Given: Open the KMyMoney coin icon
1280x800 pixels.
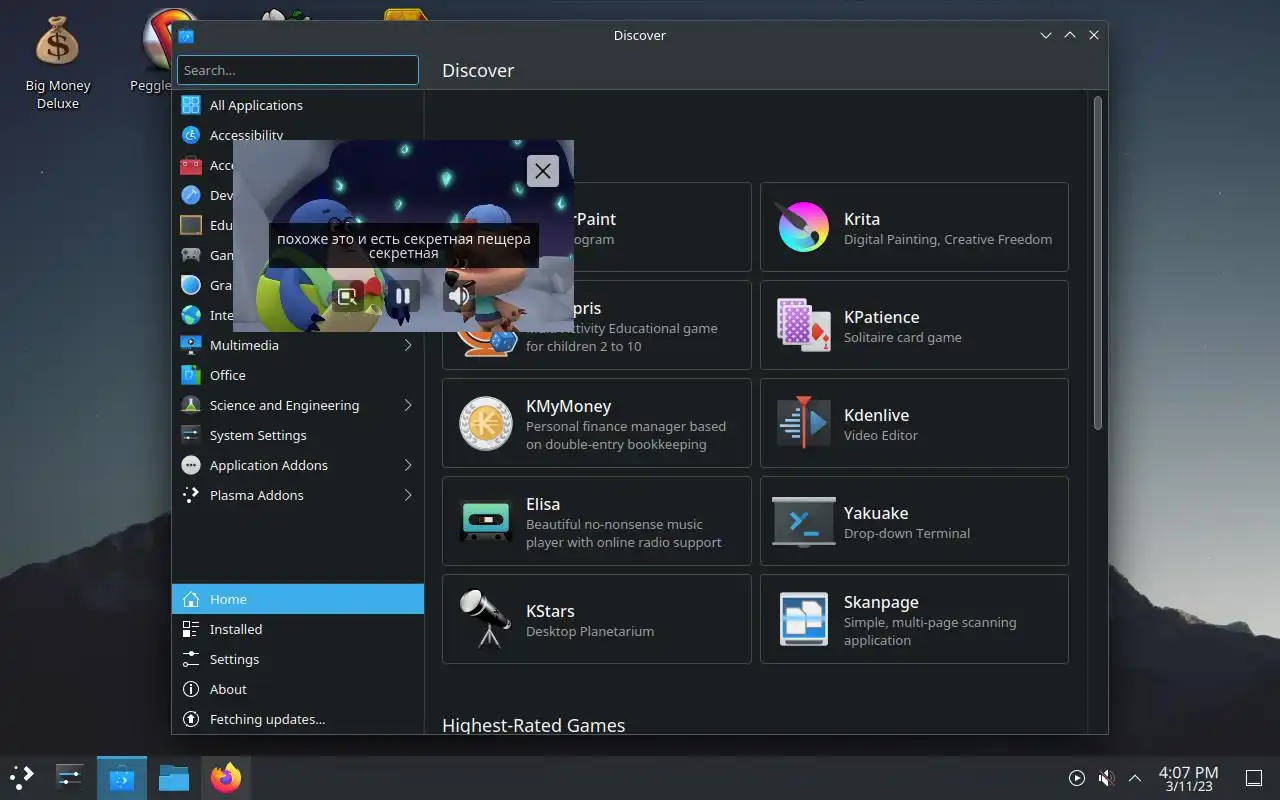Looking at the screenshot, I should (x=486, y=423).
